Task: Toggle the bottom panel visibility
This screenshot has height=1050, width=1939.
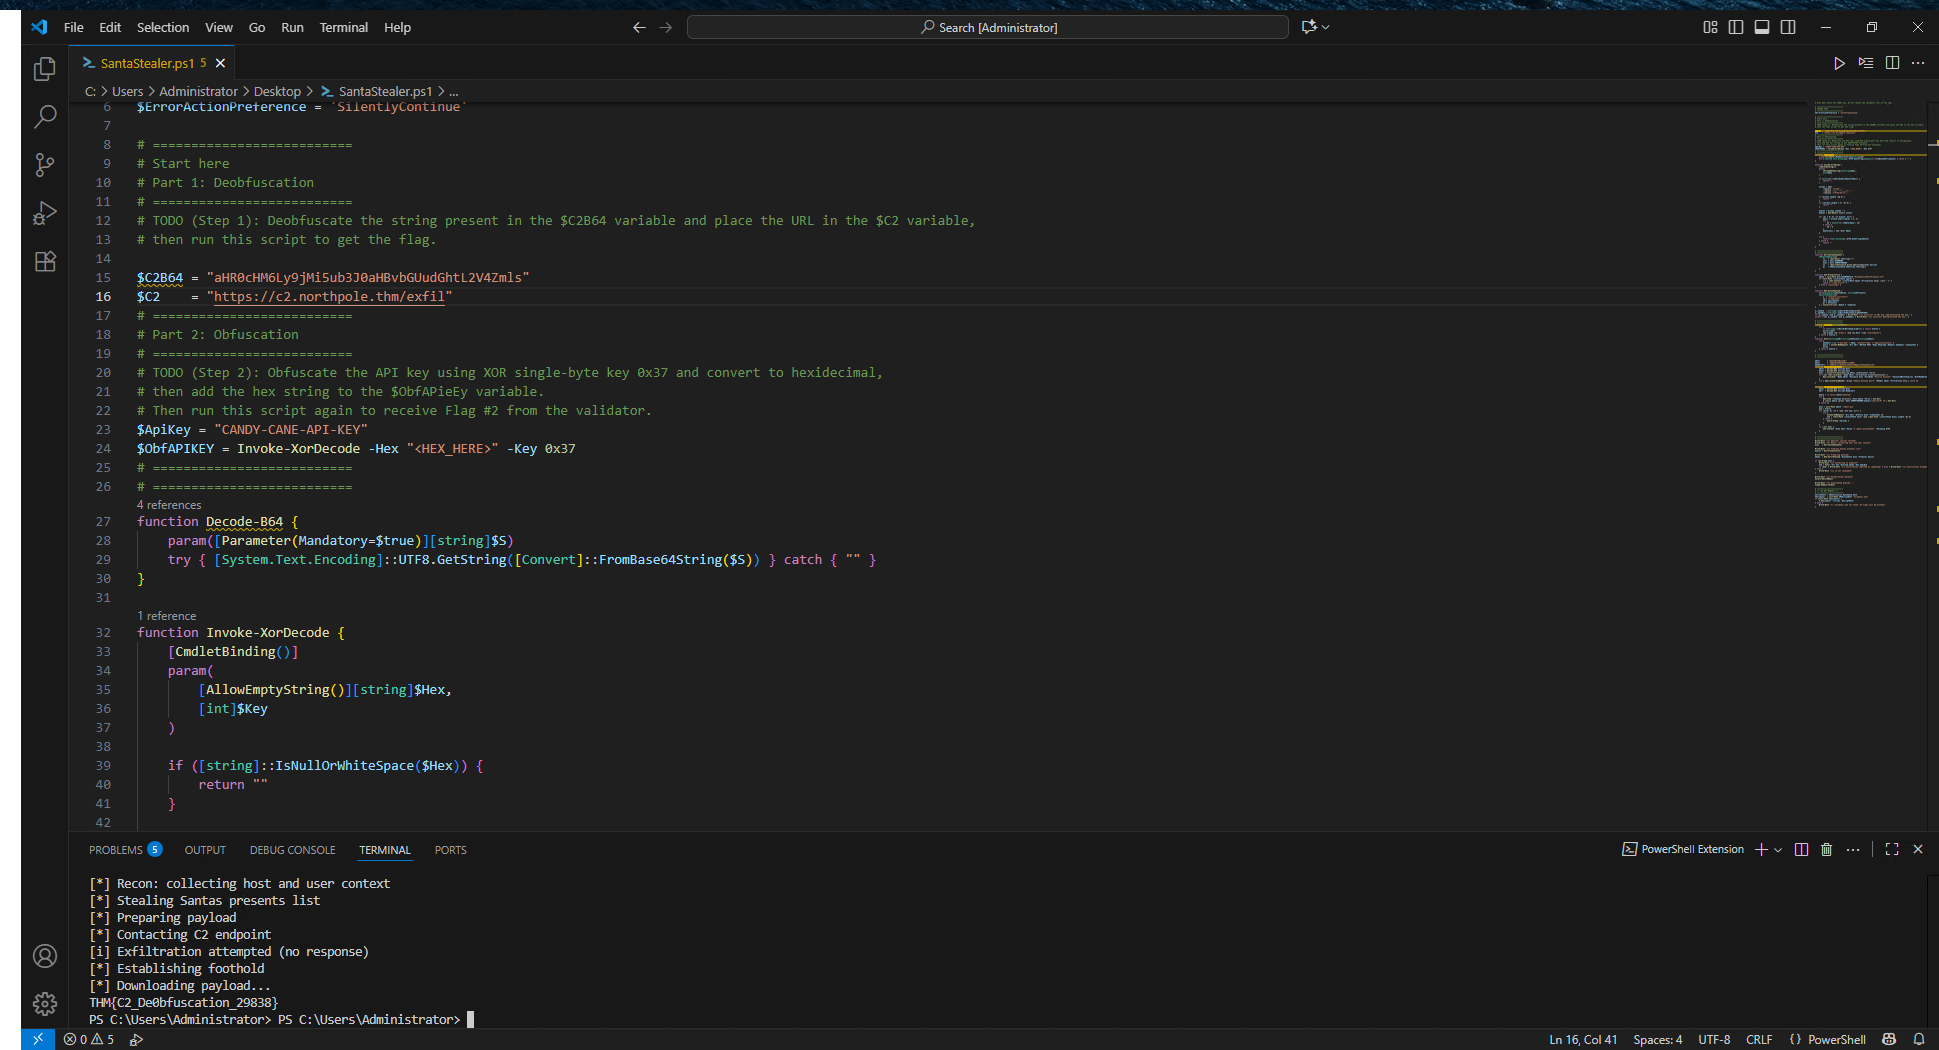Action: coord(1762,27)
